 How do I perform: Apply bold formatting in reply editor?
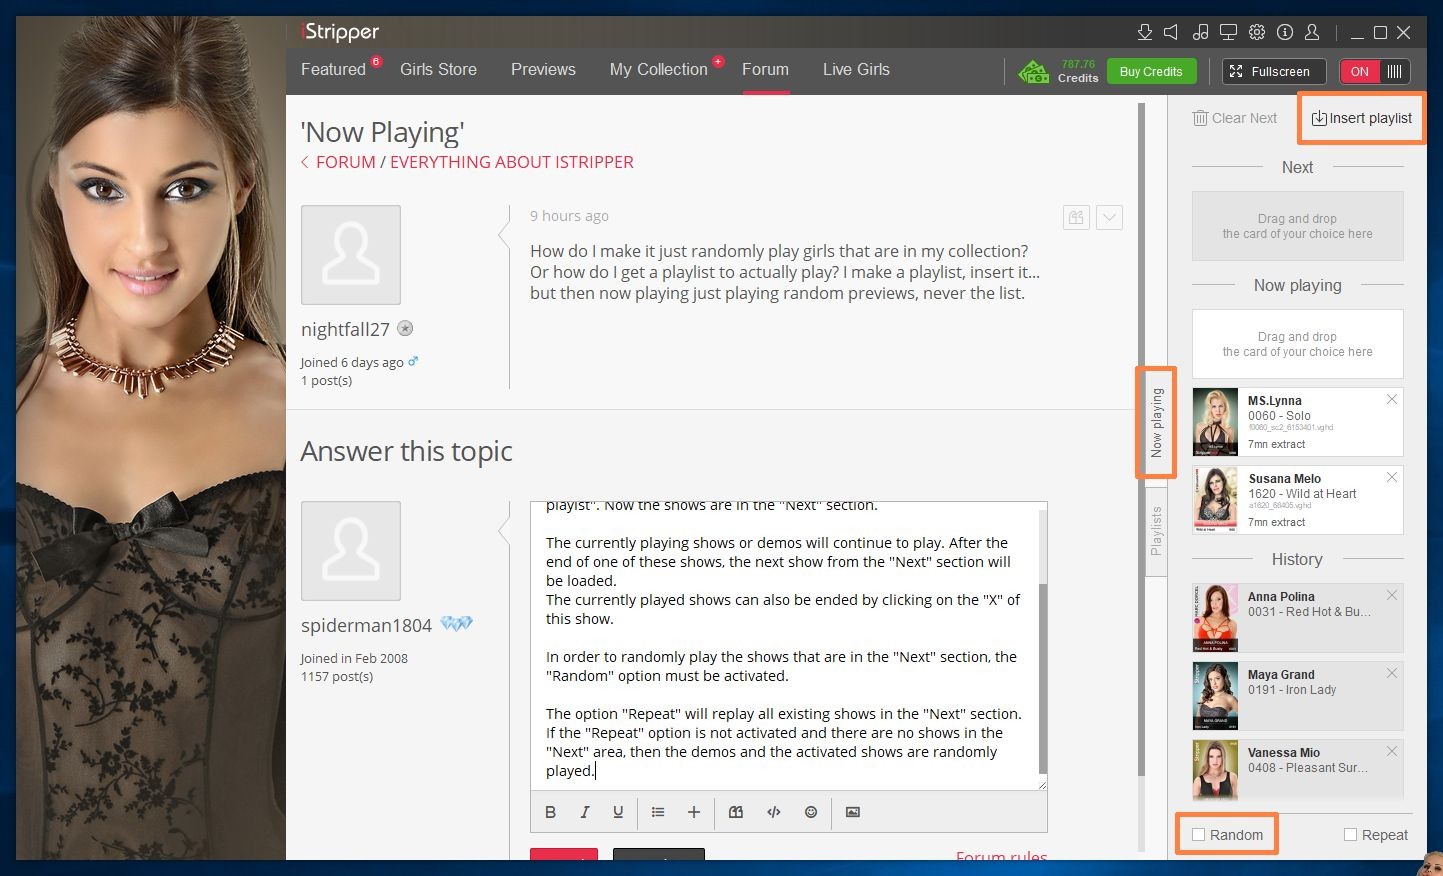pyautogui.click(x=550, y=812)
